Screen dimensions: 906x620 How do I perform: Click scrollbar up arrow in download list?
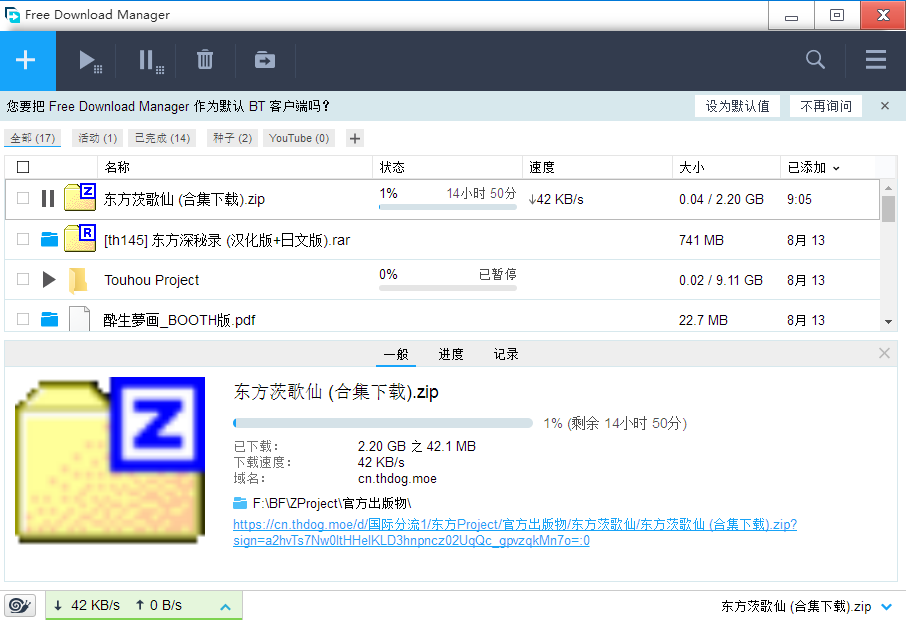[888, 188]
